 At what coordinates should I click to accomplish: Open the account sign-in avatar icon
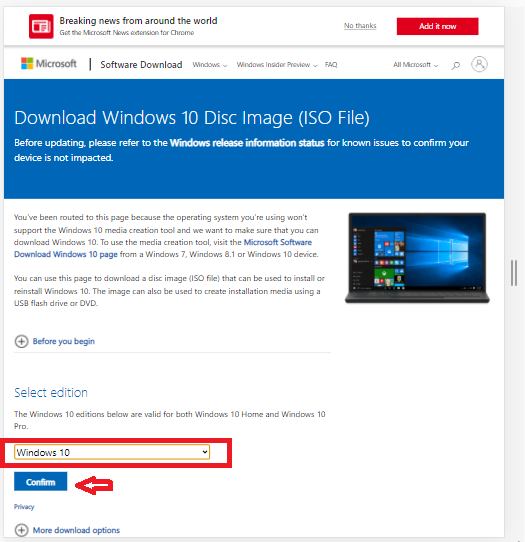(x=479, y=64)
